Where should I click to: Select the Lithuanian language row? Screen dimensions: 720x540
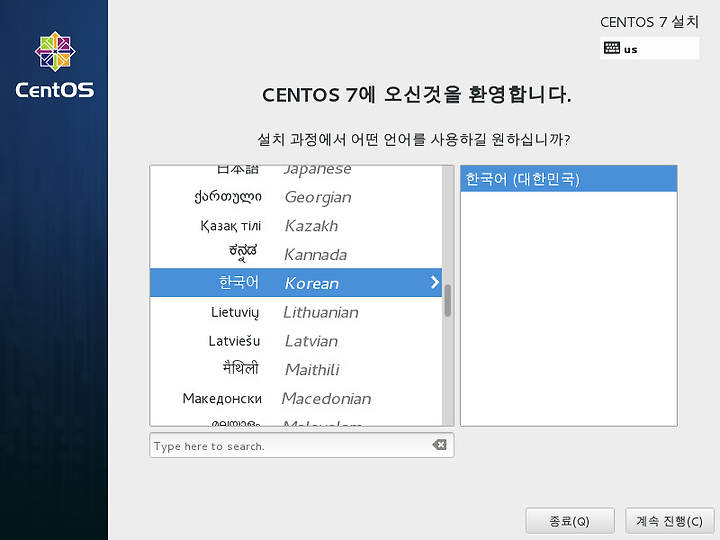[x=296, y=312]
